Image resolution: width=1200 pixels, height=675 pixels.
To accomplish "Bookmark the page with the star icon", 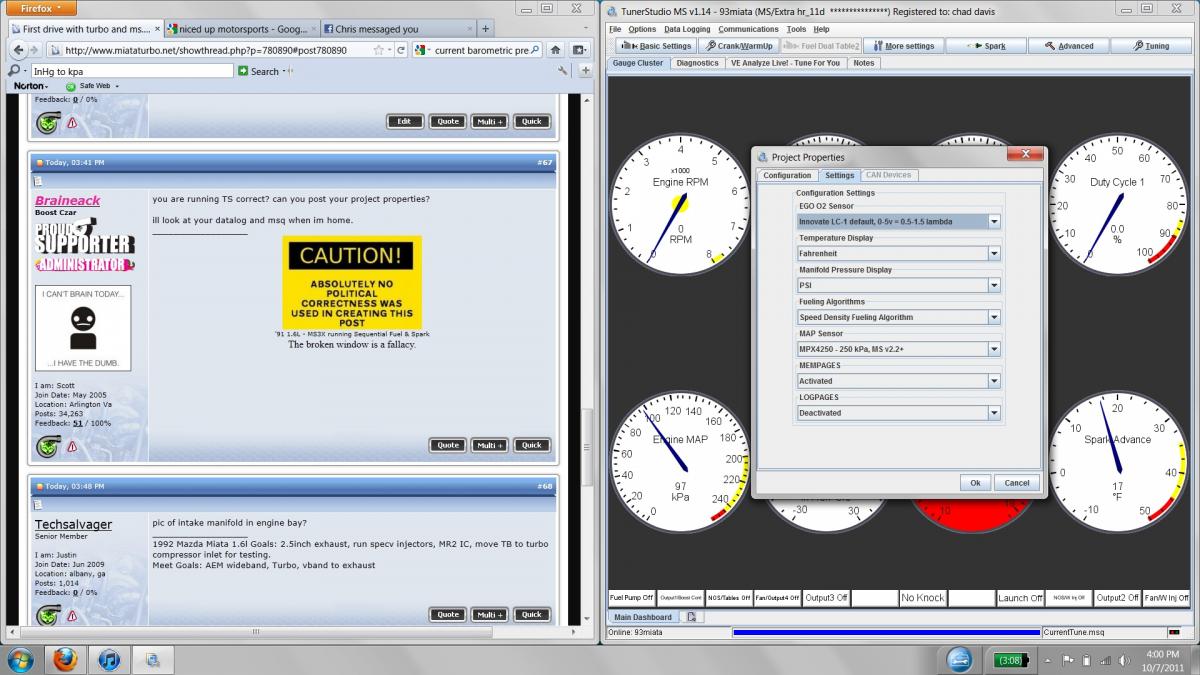I will [x=378, y=50].
